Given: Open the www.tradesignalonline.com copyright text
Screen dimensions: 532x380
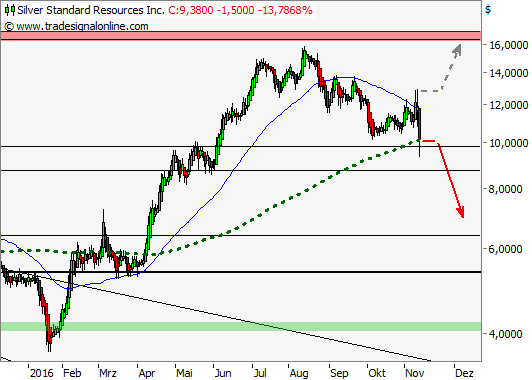Looking at the screenshot, I should [x=77, y=26].
